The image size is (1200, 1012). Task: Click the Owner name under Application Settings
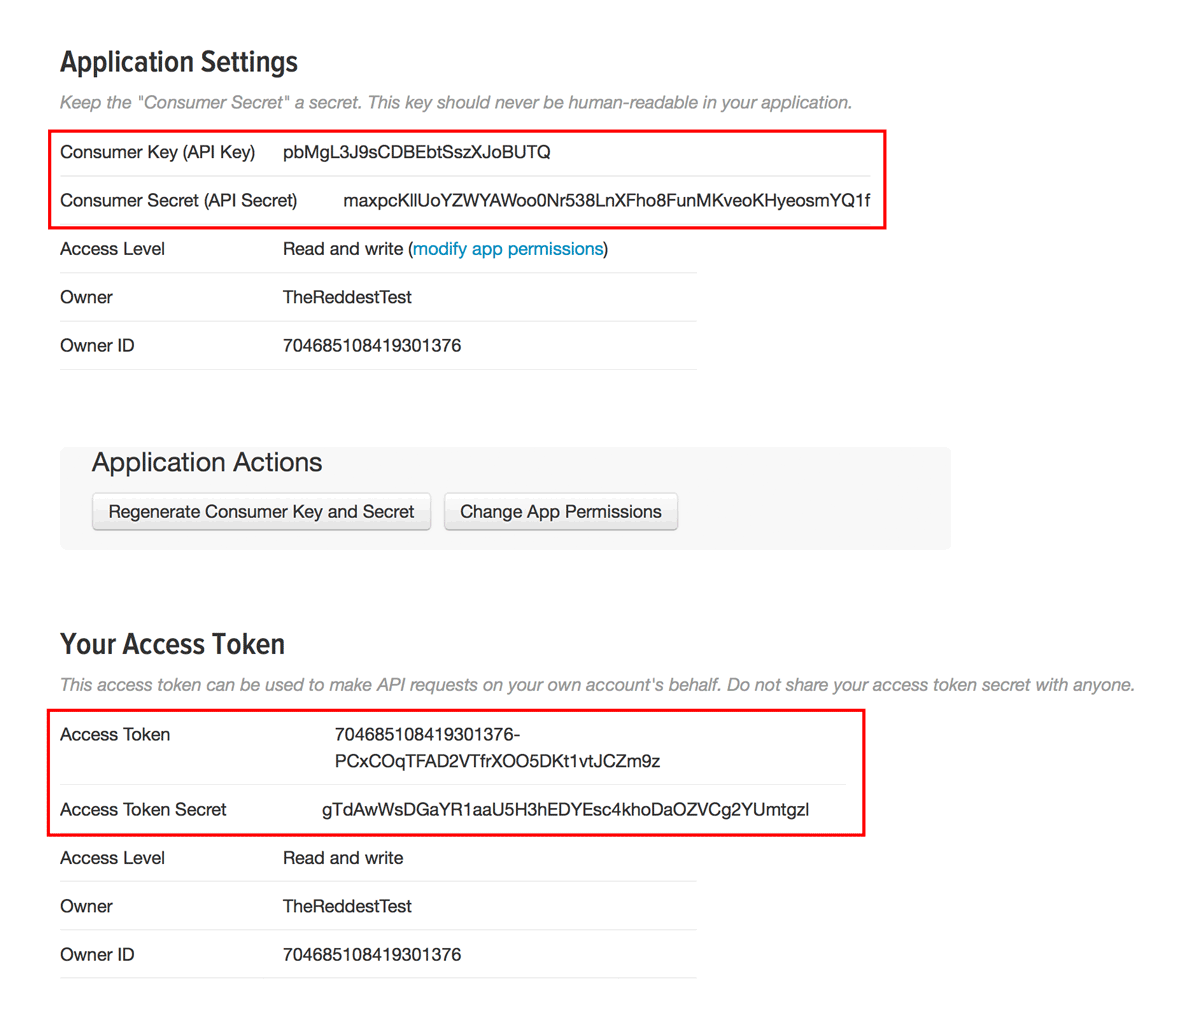click(x=347, y=297)
